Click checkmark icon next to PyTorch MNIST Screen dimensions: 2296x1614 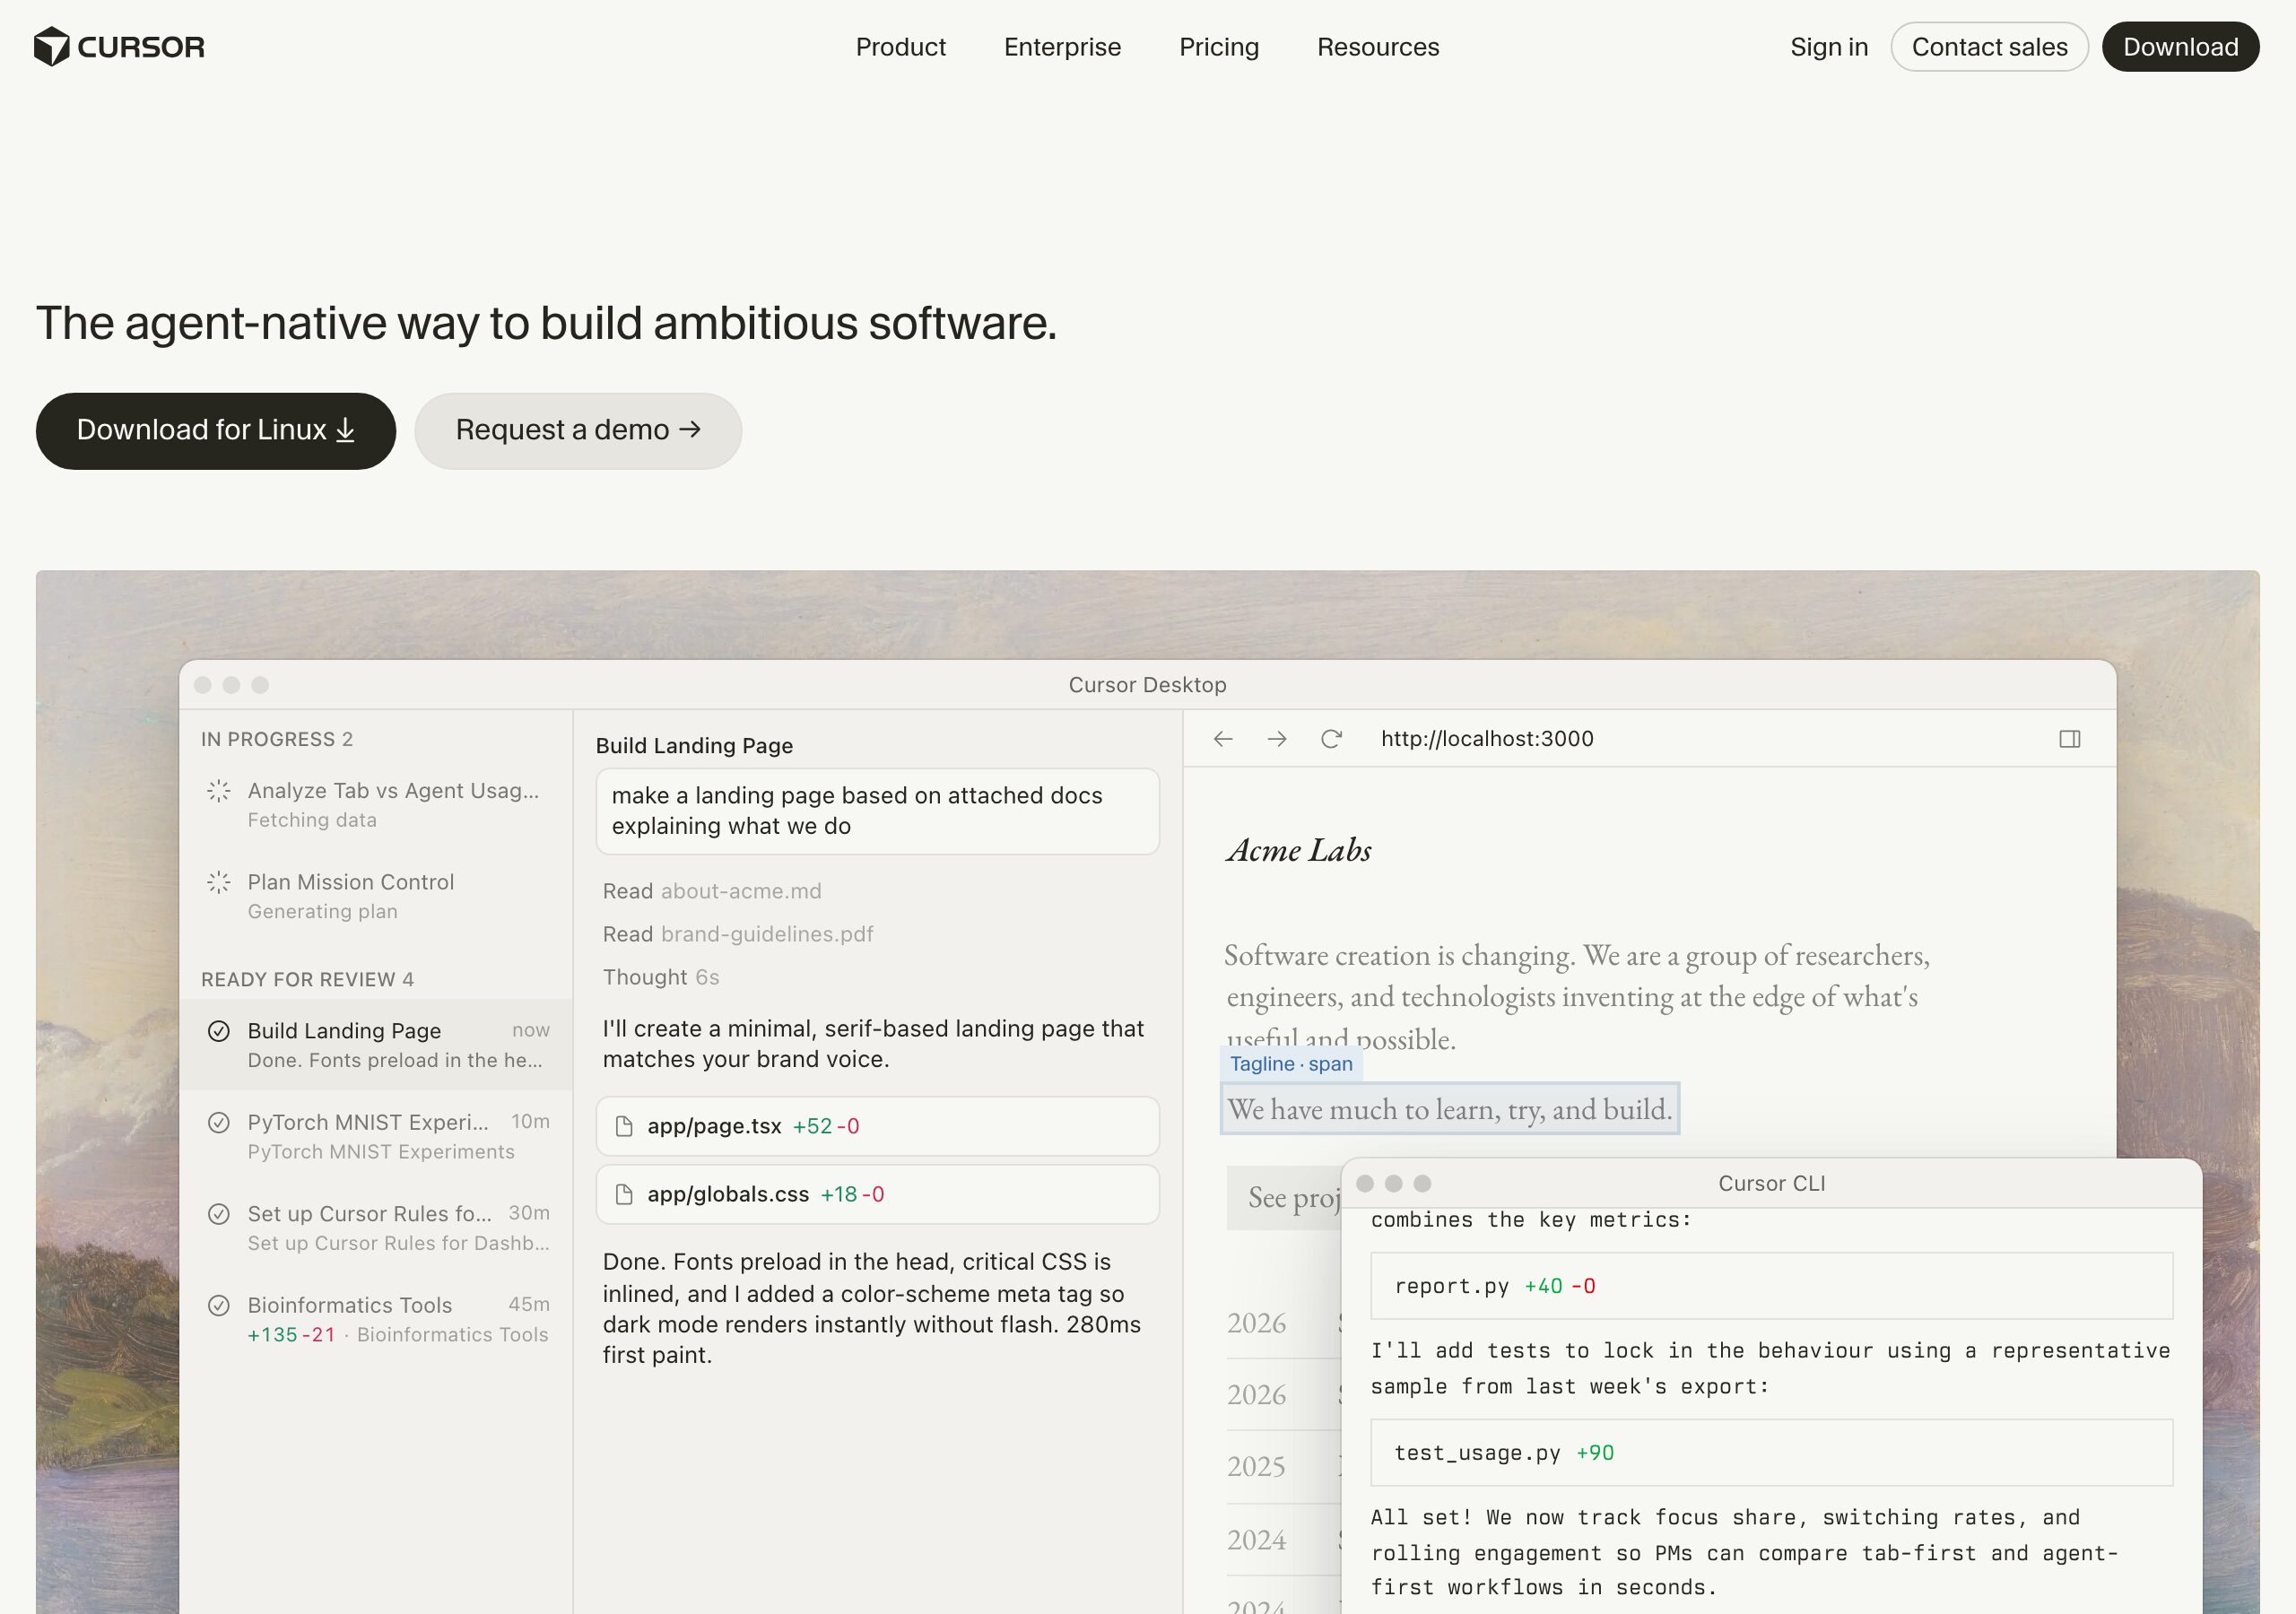click(219, 1122)
